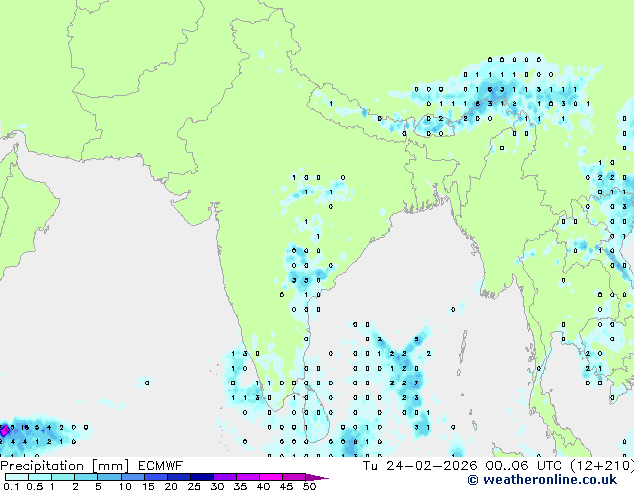The height and width of the screenshot is (490, 634).
Task: Click the 15–20 mm legend swatch
Action: 155,477
